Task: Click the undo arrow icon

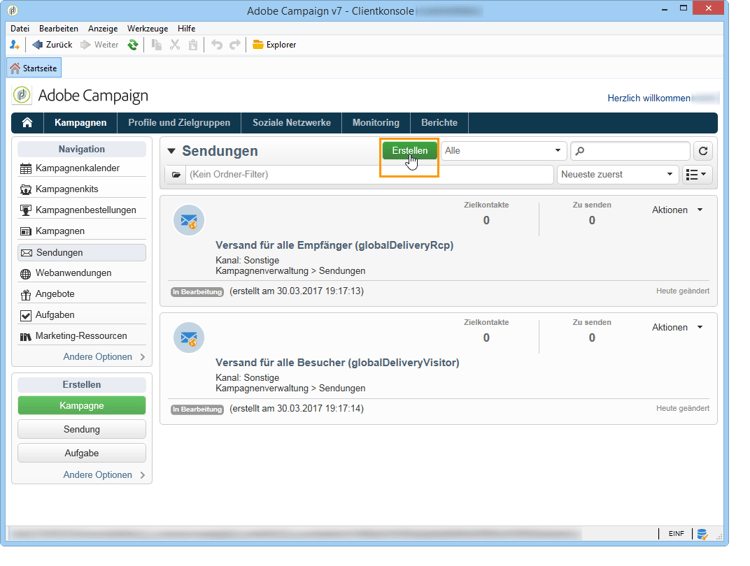Action: tap(217, 44)
